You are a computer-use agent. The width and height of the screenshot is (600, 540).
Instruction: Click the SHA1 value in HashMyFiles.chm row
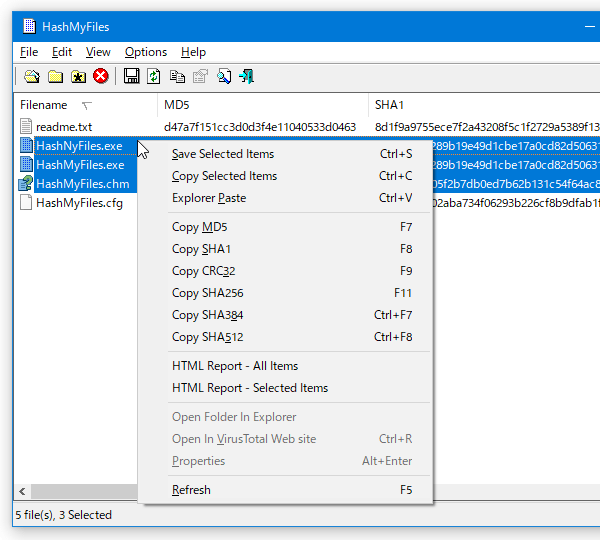point(516,184)
